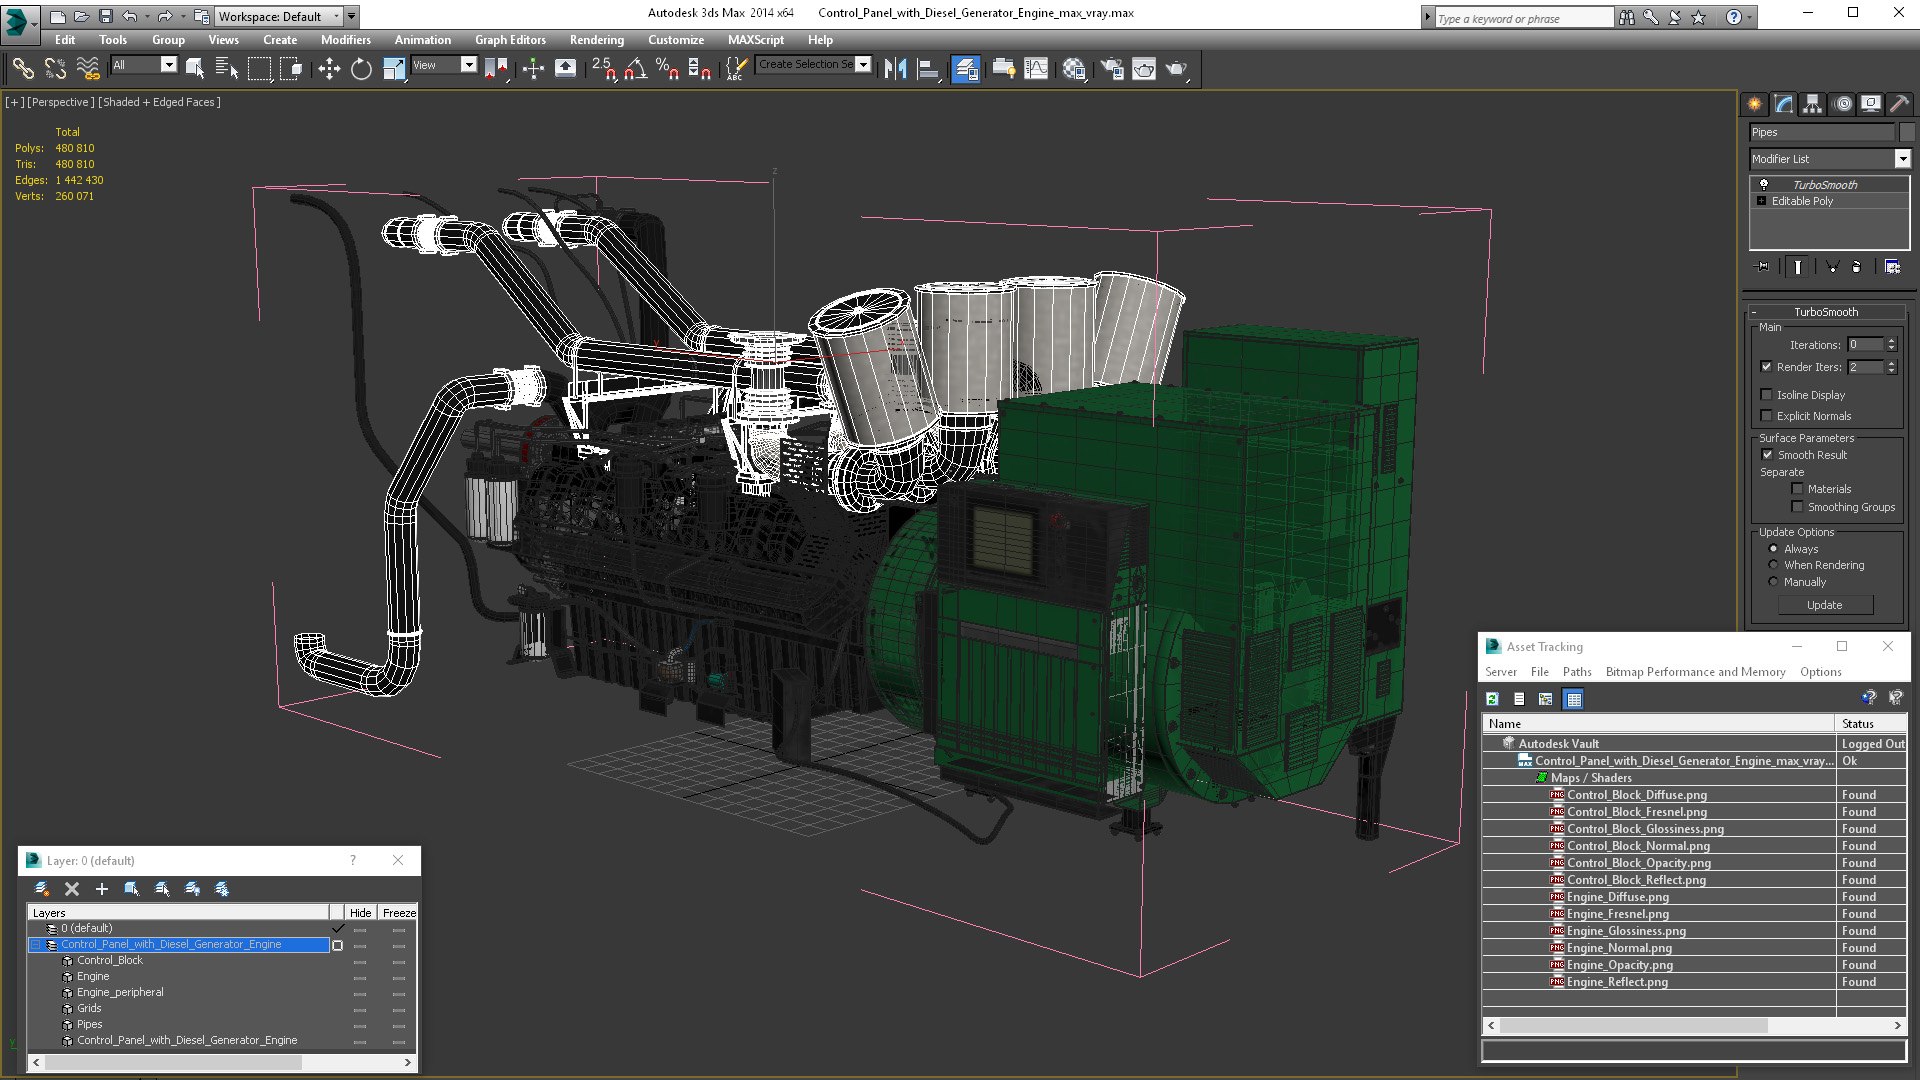Open Bitmap Performance and Memory menu
1920x1080 pixels.
[x=1694, y=672]
